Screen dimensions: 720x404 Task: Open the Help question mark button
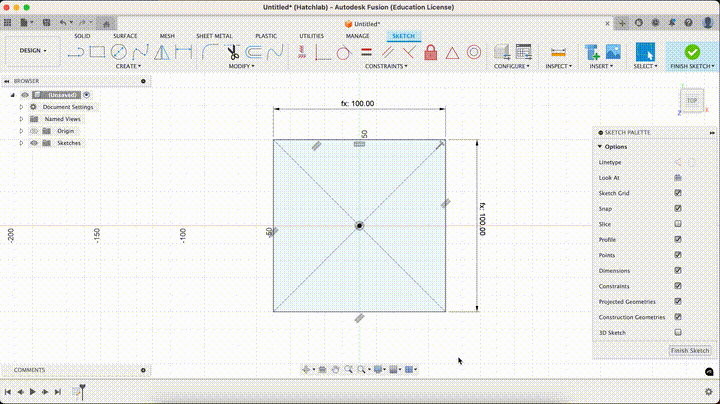coord(688,22)
